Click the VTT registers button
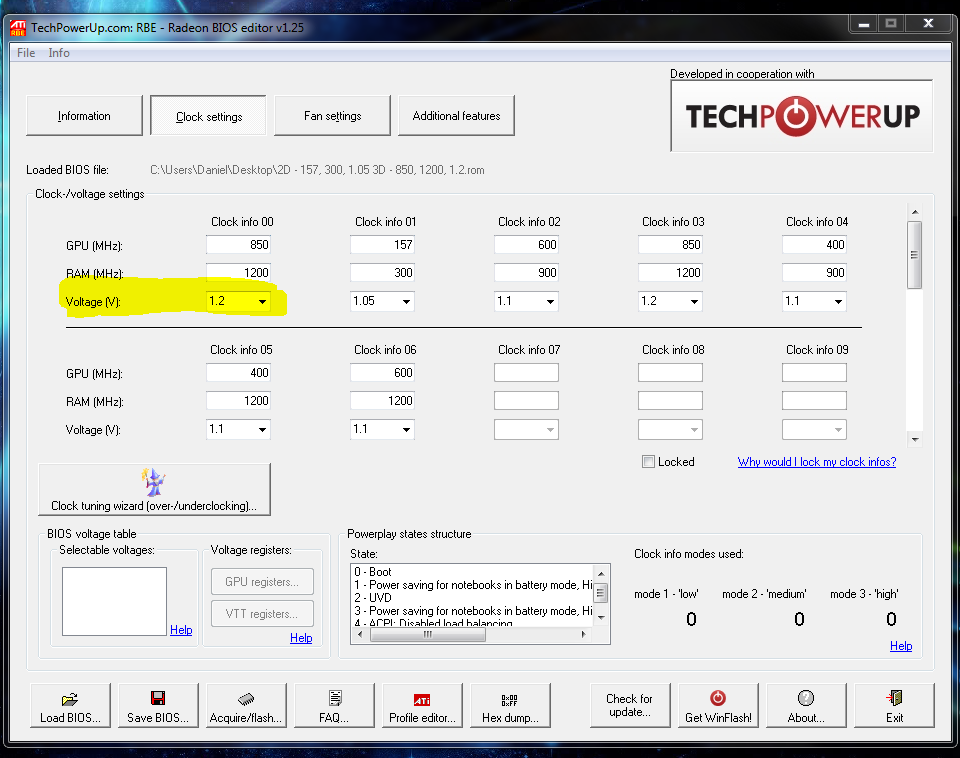 [x=262, y=614]
